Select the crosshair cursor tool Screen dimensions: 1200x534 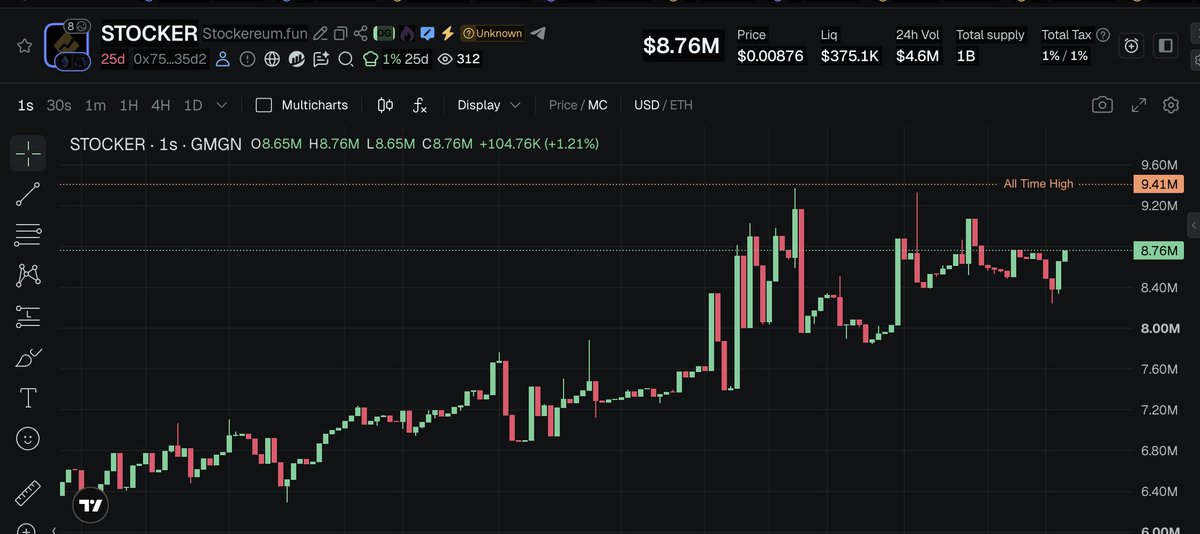pos(28,153)
